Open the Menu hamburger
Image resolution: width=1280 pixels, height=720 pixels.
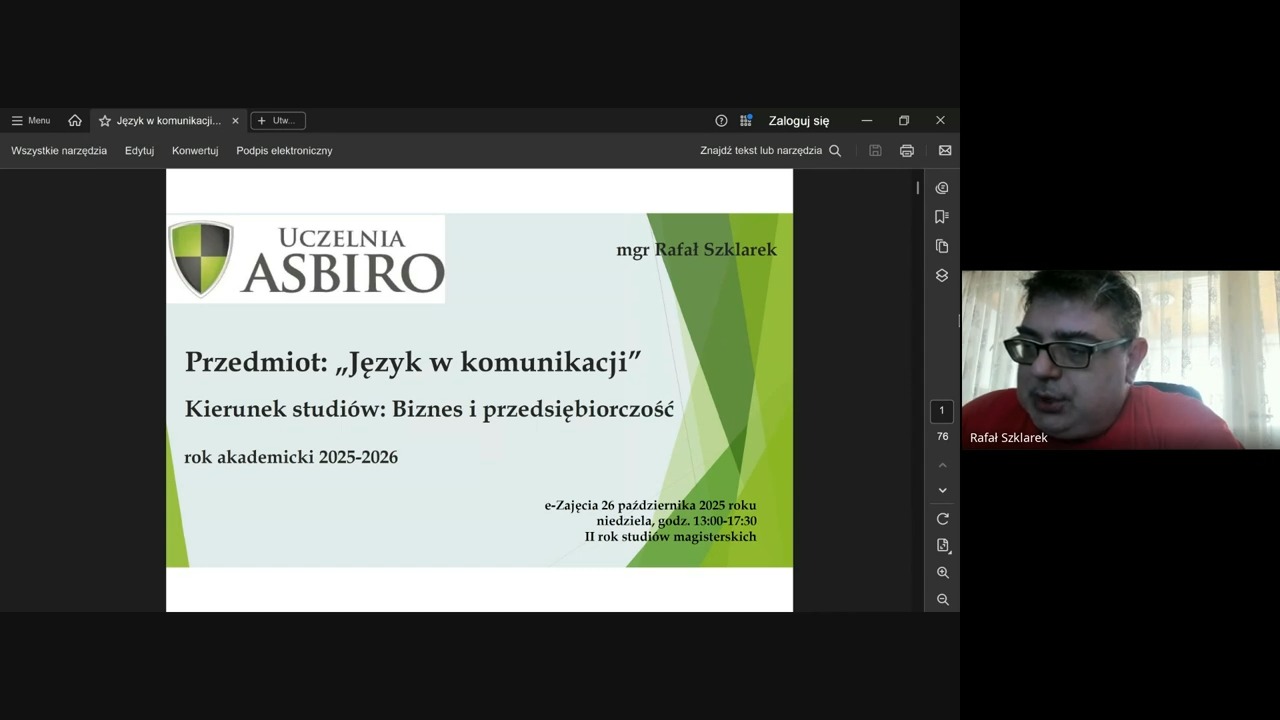[31, 121]
